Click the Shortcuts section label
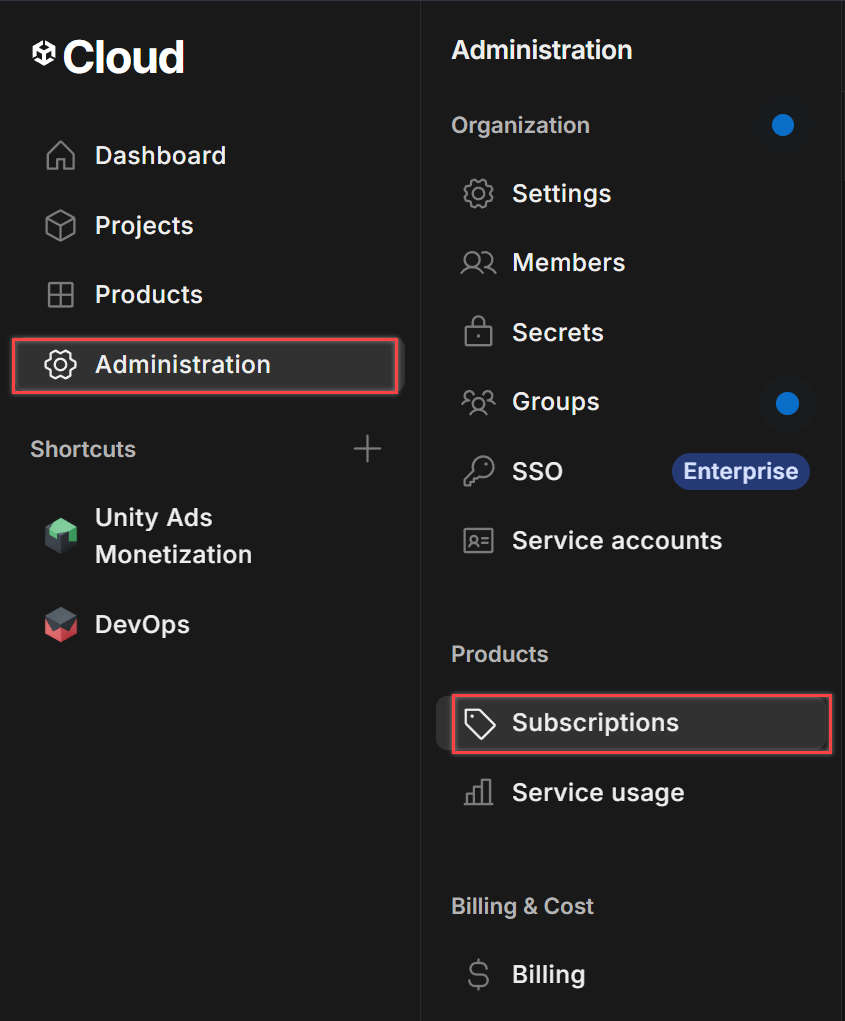The image size is (845, 1021). pyautogui.click(x=83, y=449)
